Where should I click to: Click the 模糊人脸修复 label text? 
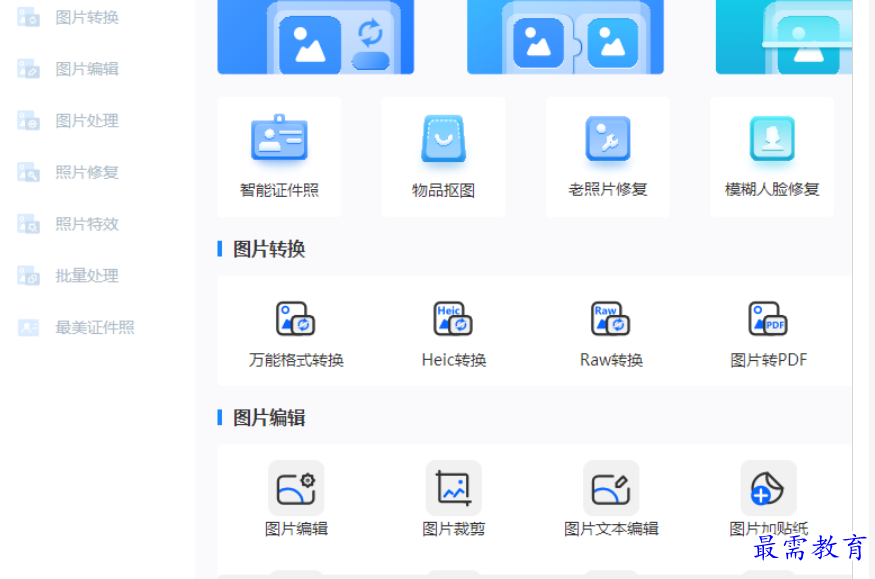(772, 190)
